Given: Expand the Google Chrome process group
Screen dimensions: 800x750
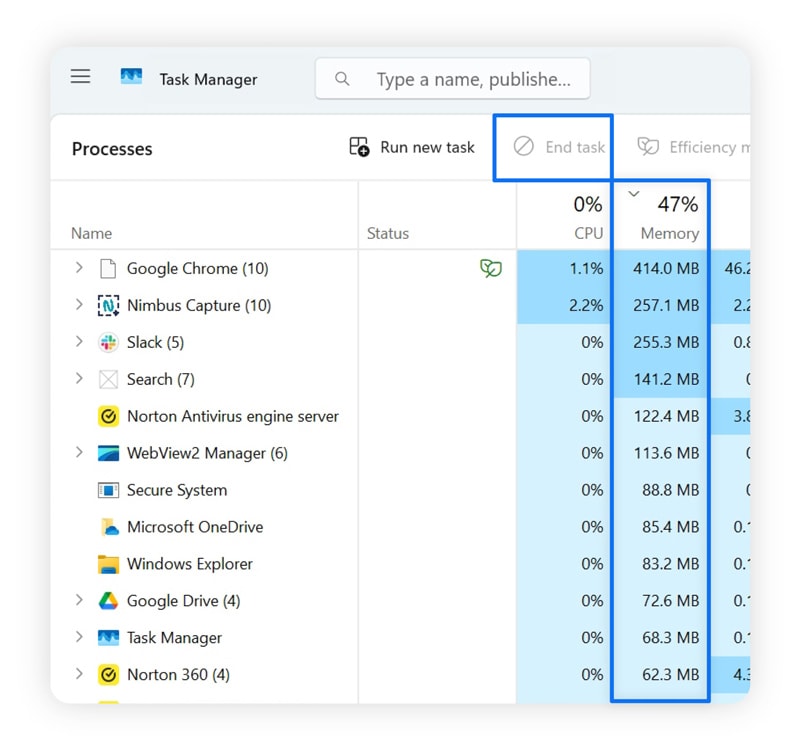Looking at the screenshot, I should click(x=80, y=268).
